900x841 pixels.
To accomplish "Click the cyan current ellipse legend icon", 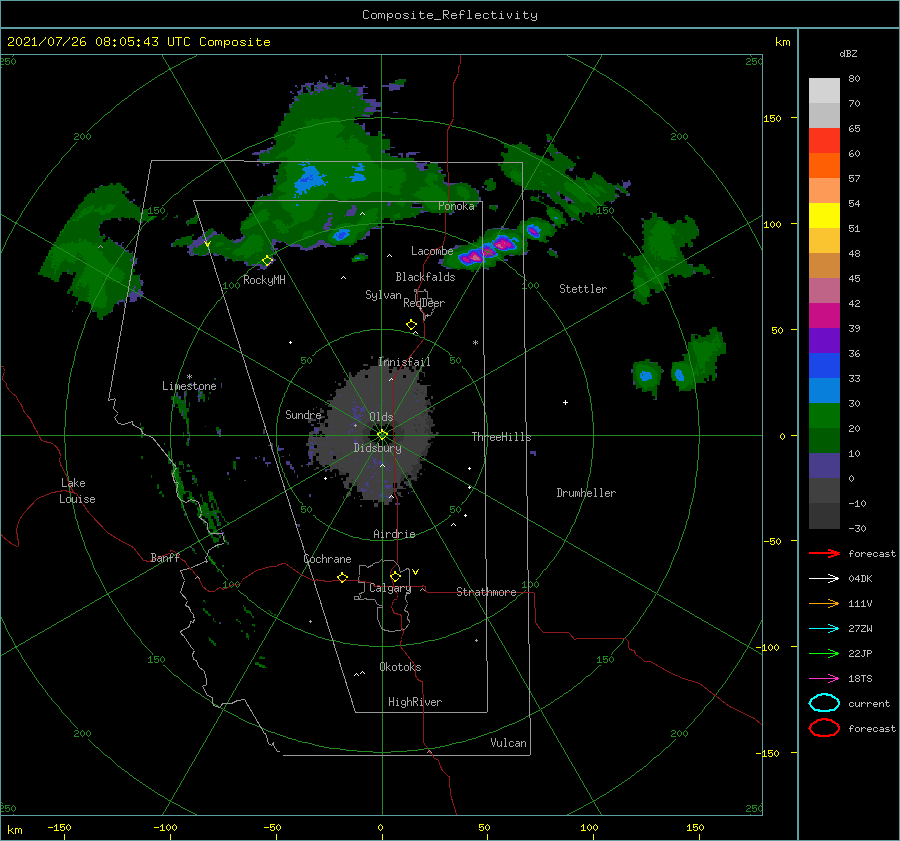I will [x=824, y=703].
